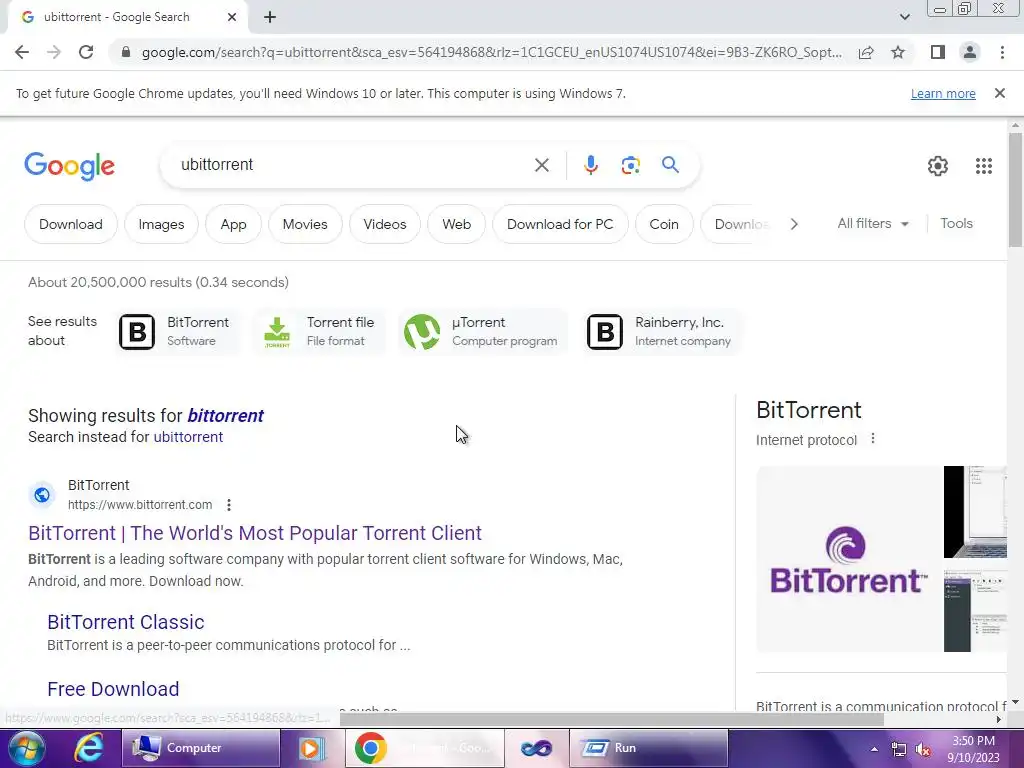Open the Chrome profile avatar
The width and height of the screenshot is (1024, 768).
point(970,52)
